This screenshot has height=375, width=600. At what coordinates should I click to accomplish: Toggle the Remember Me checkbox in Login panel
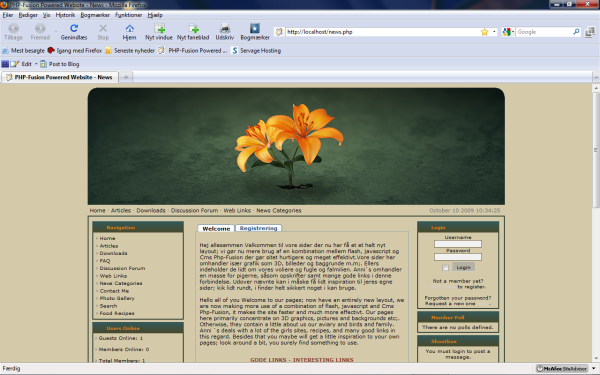(445, 267)
